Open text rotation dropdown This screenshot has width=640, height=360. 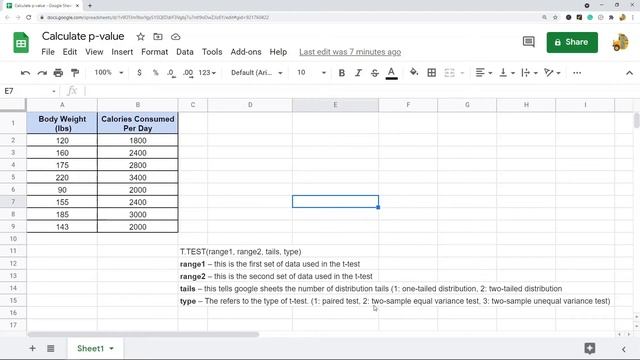point(552,73)
